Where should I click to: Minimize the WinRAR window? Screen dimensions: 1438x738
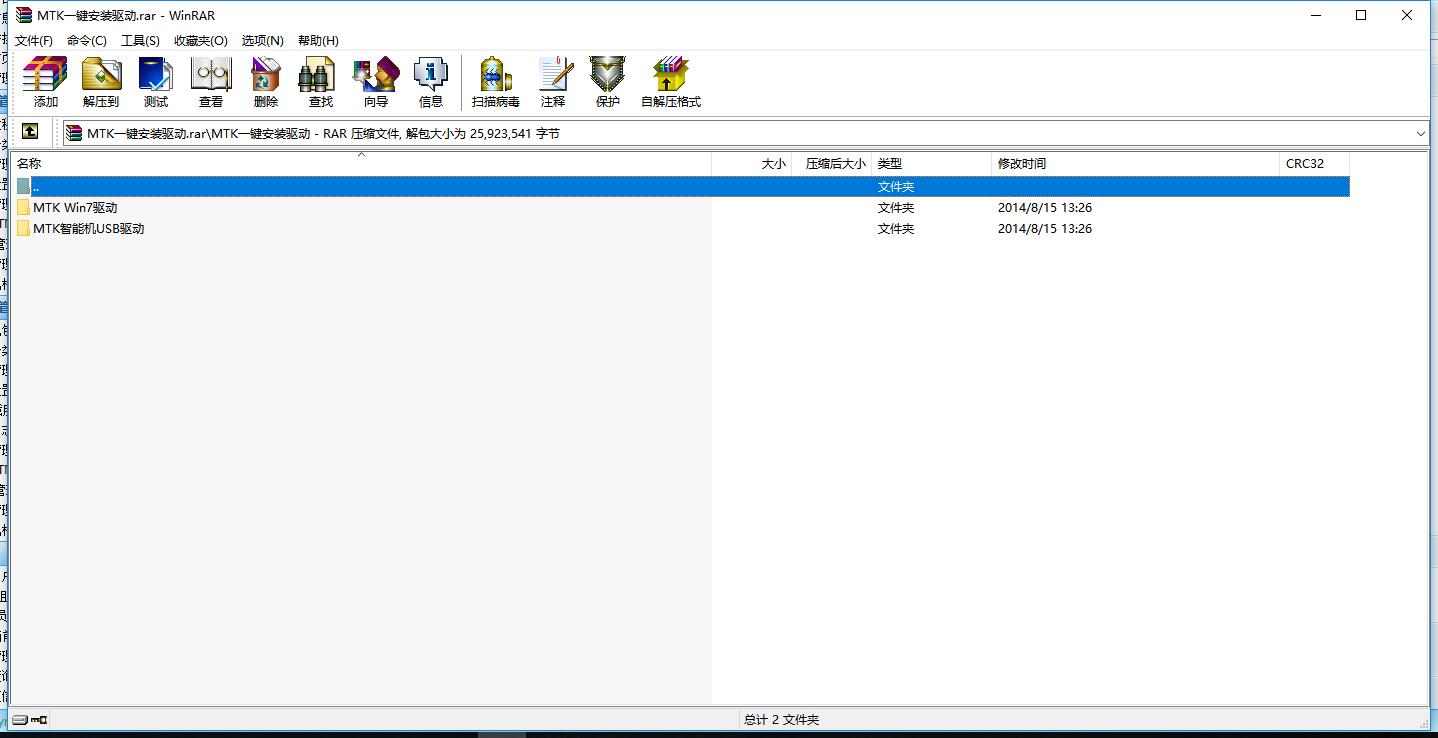click(1315, 15)
